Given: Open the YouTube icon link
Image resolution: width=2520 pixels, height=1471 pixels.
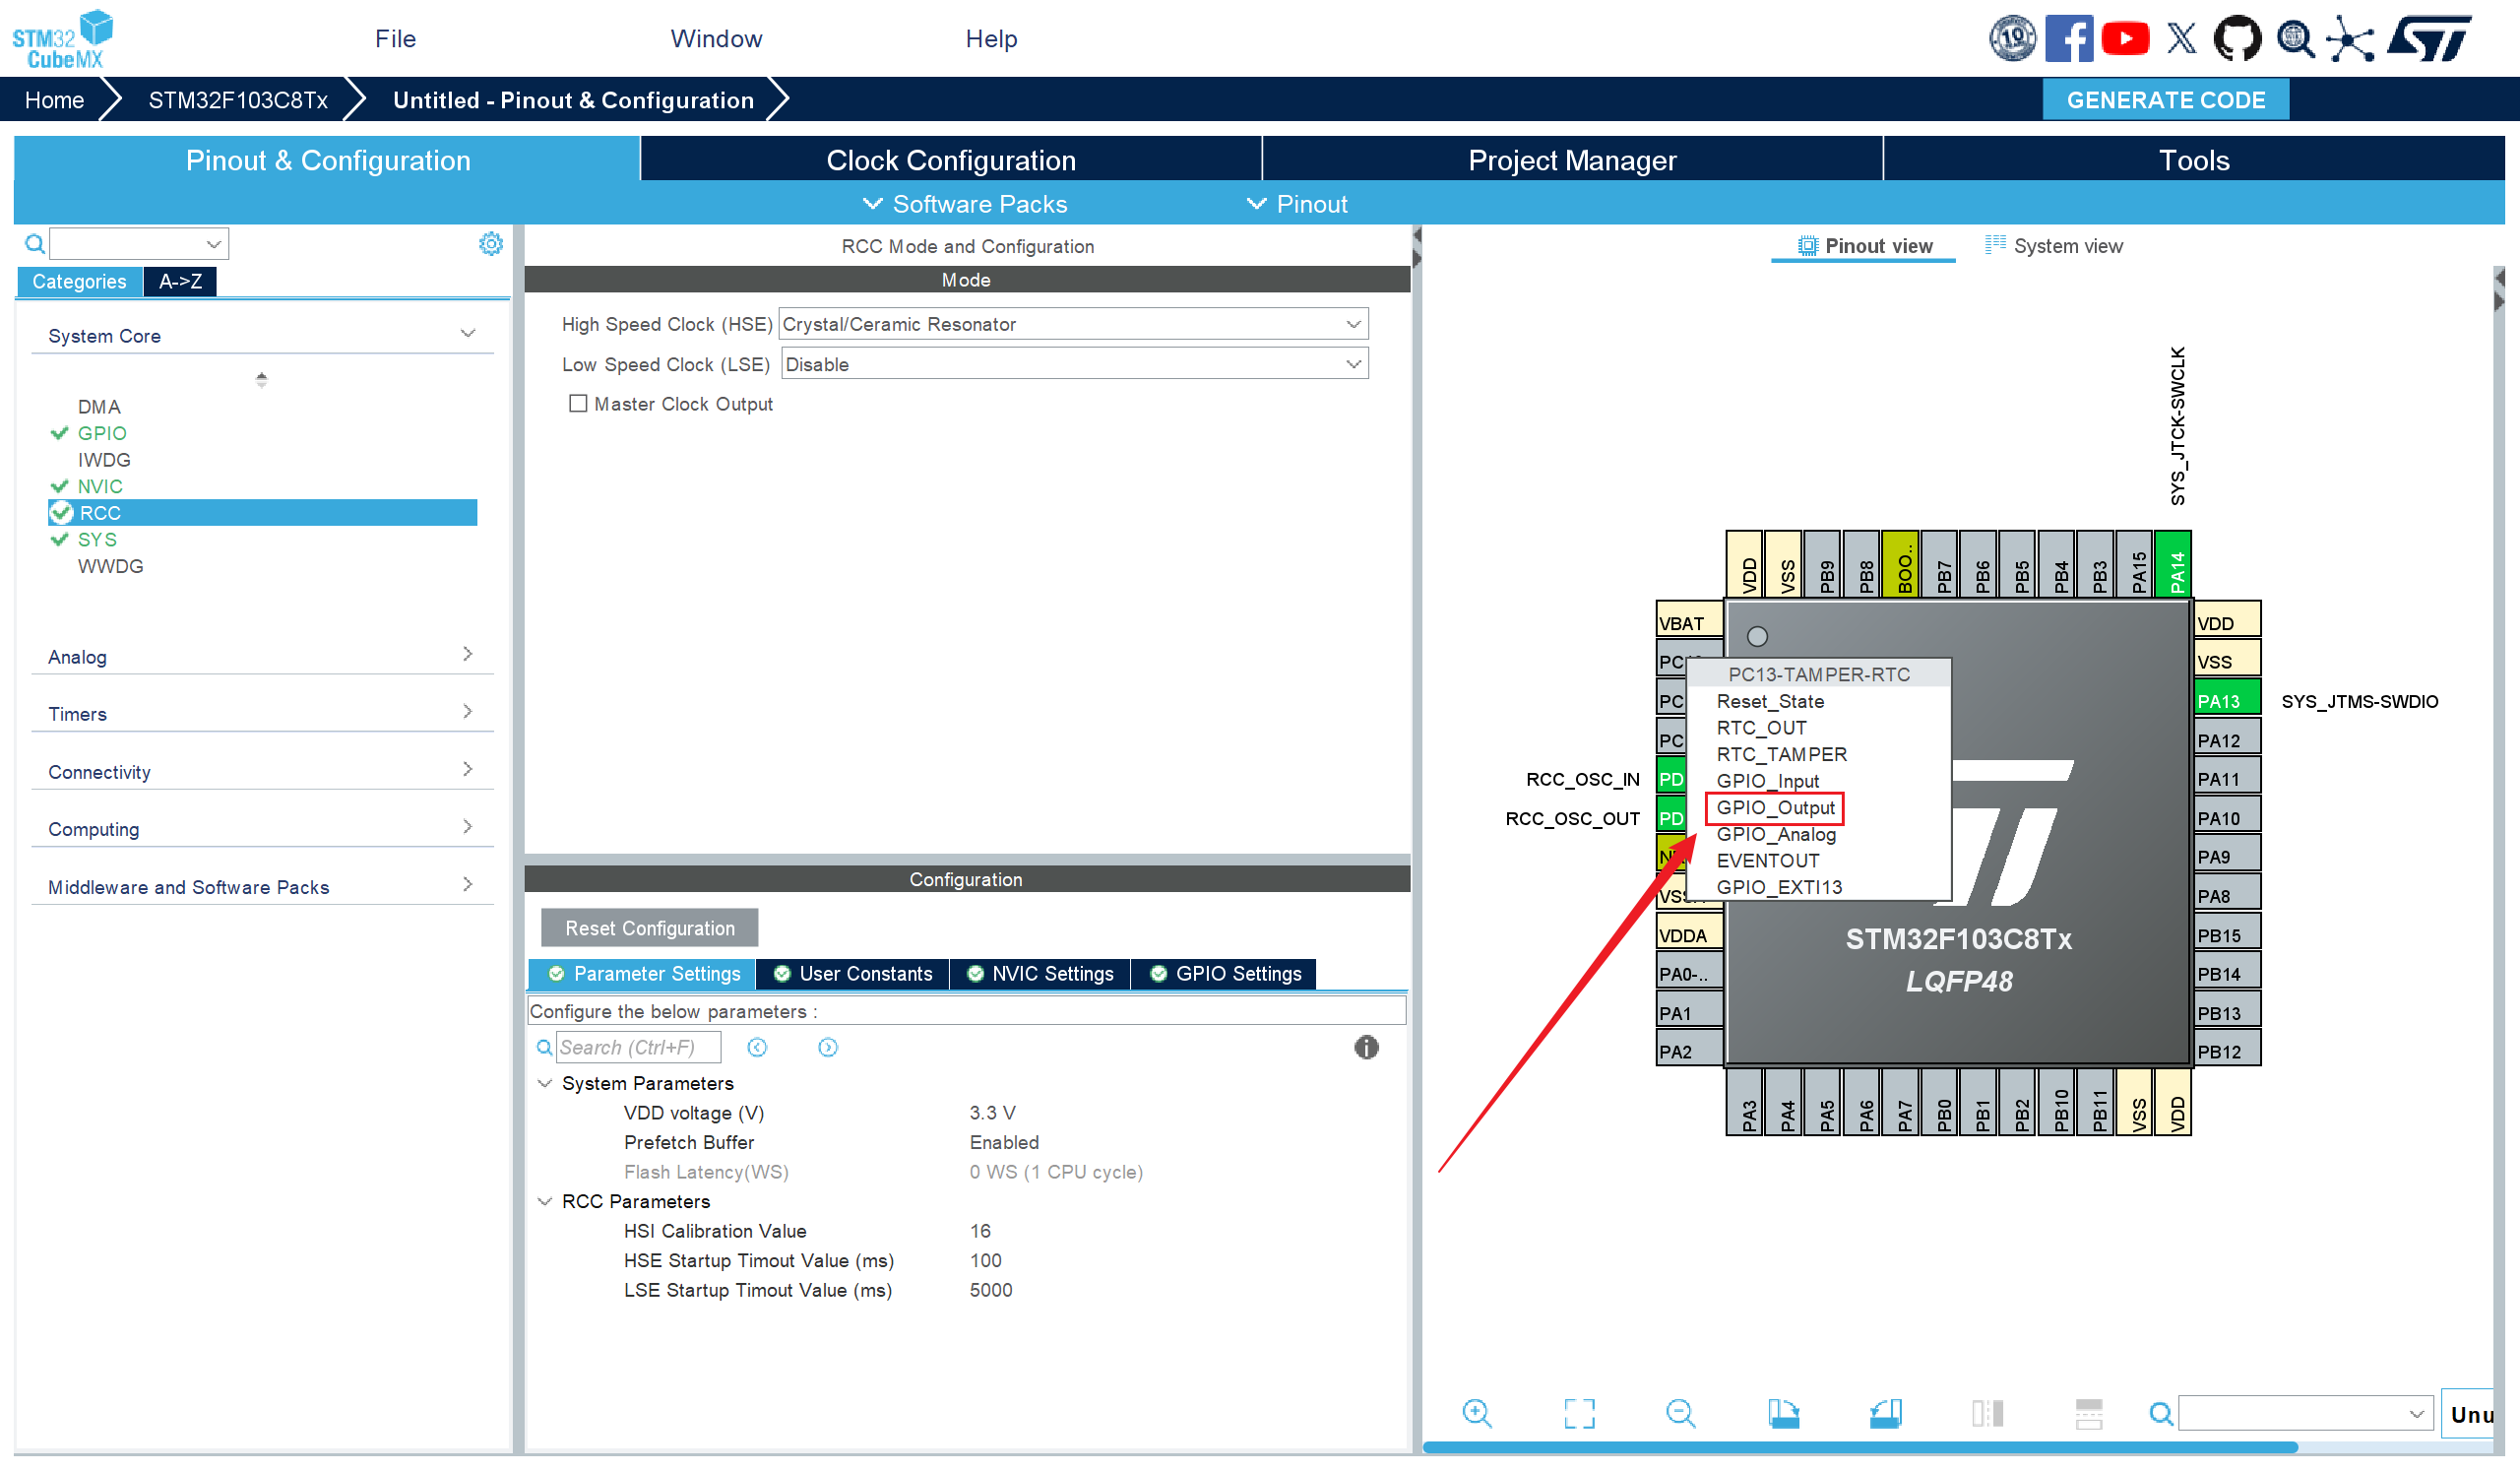Looking at the screenshot, I should (2125, 39).
